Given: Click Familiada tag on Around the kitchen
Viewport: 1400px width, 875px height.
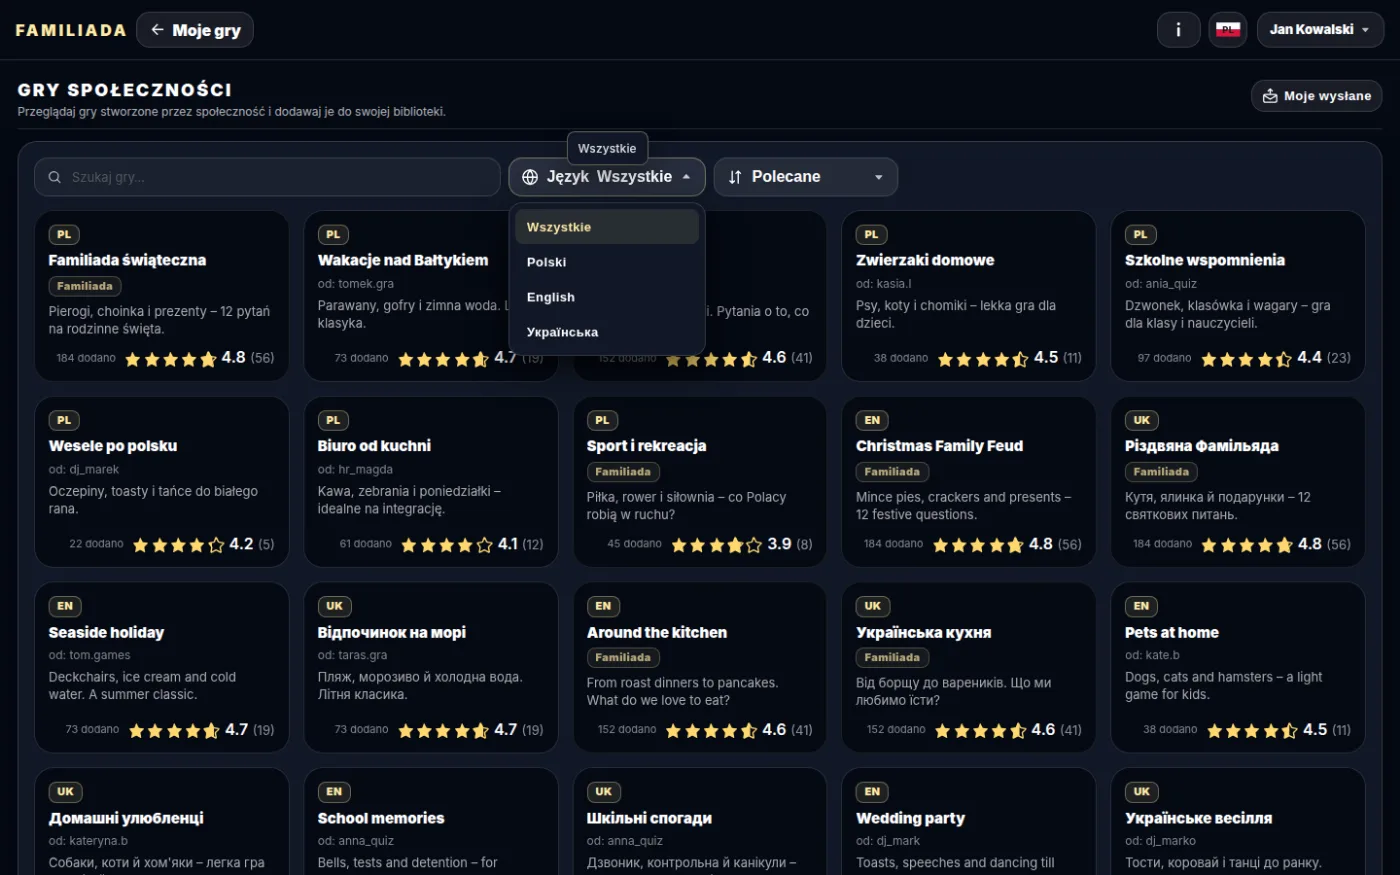Looking at the screenshot, I should (x=622, y=658).
